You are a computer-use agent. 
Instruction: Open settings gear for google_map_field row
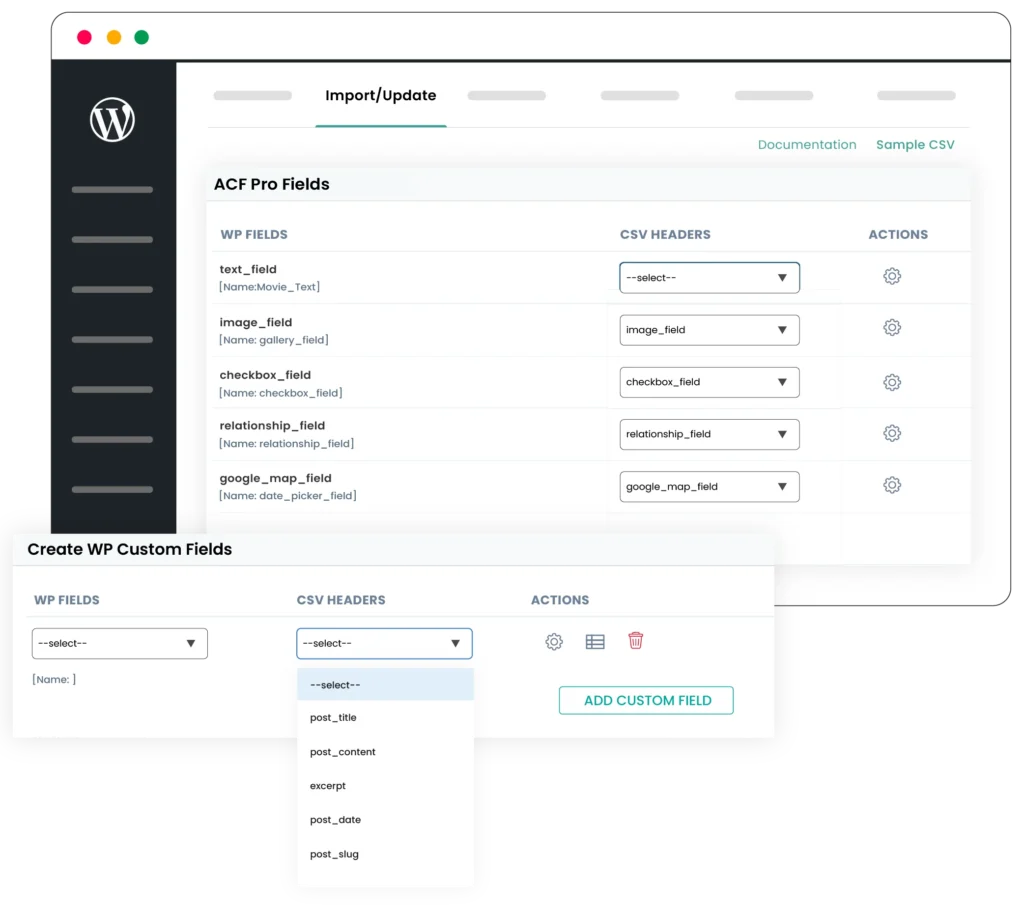pyautogui.click(x=891, y=486)
